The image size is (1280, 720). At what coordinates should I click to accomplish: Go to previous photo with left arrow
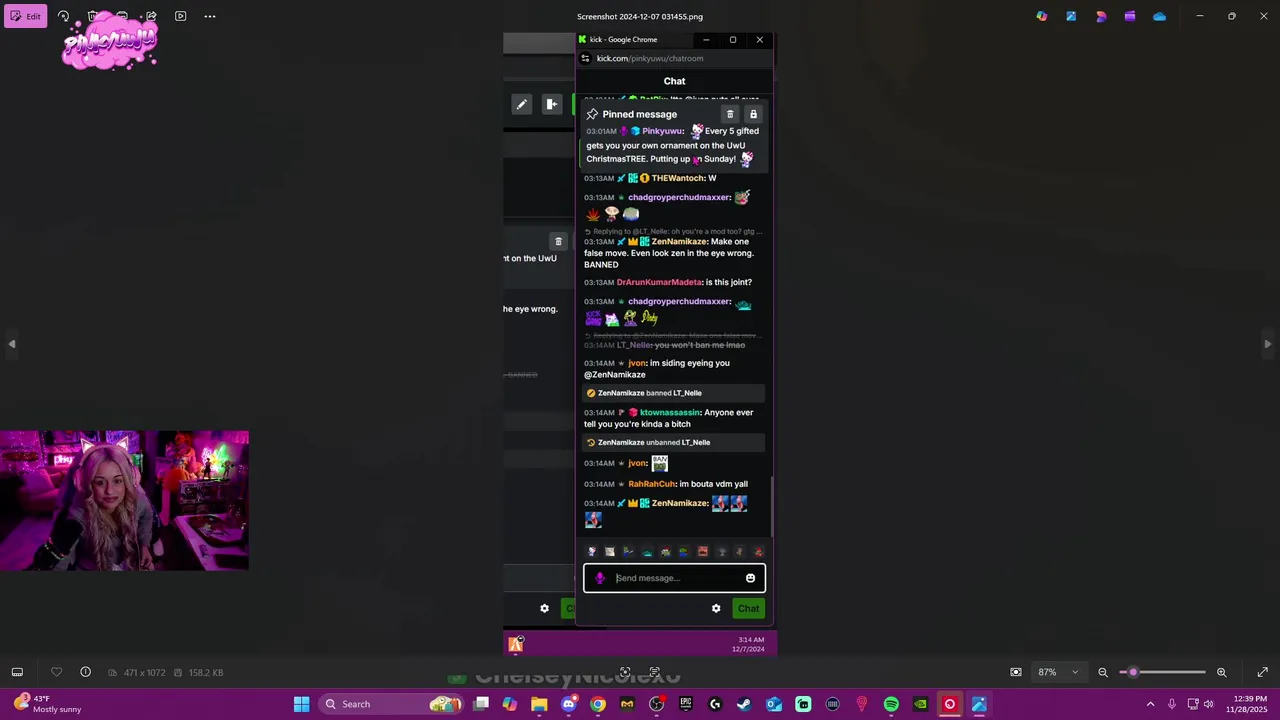tap(12, 344)
